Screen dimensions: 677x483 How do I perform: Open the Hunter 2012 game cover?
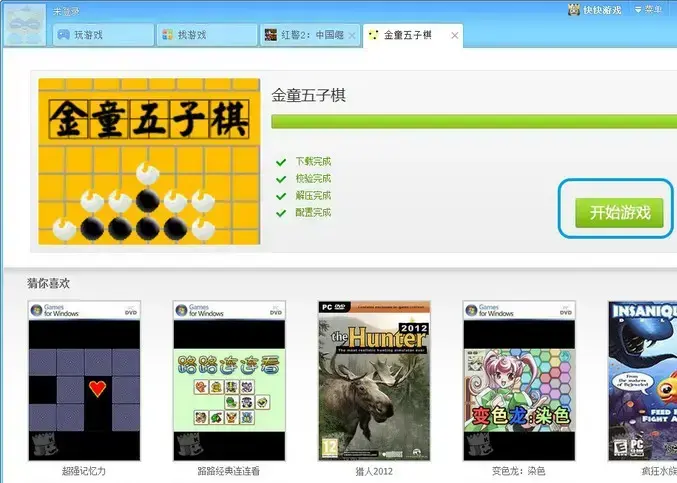374,381
